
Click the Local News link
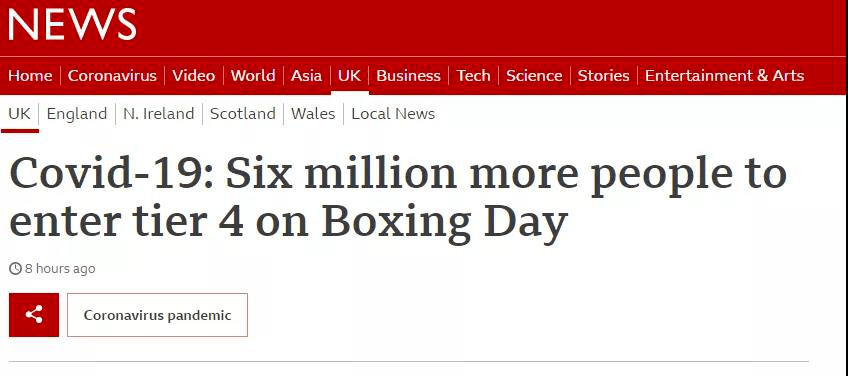coord(393,114)
